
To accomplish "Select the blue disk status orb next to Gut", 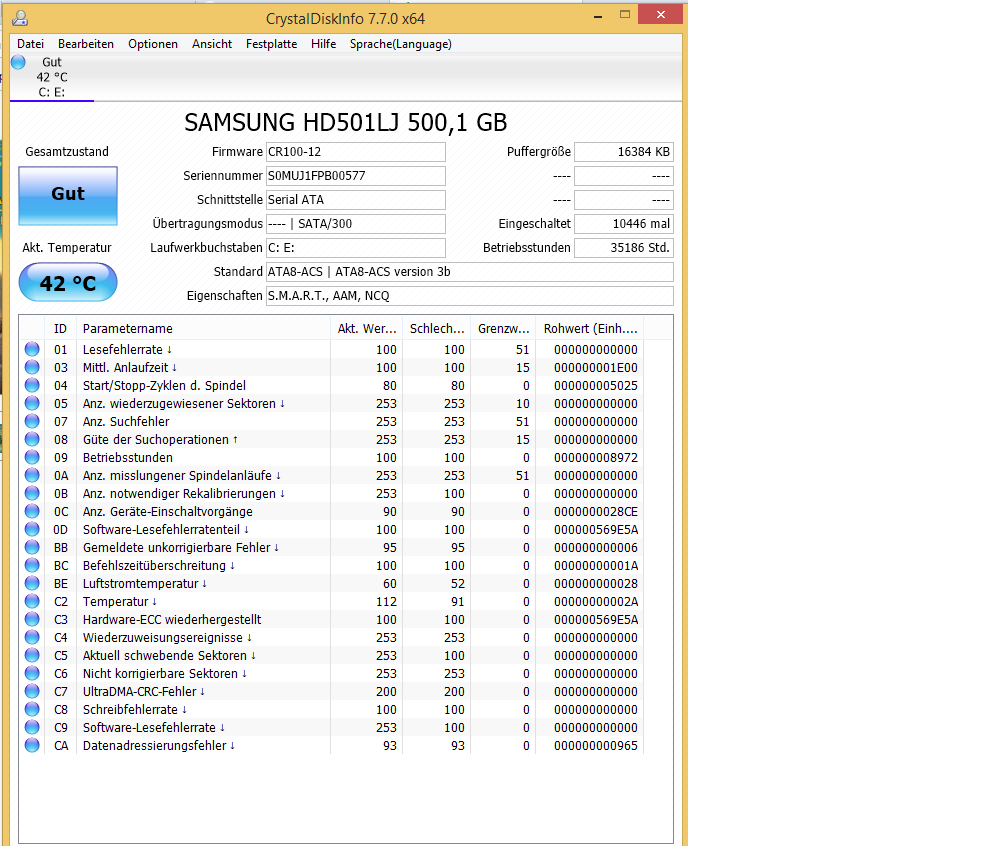I will [18, 62].
